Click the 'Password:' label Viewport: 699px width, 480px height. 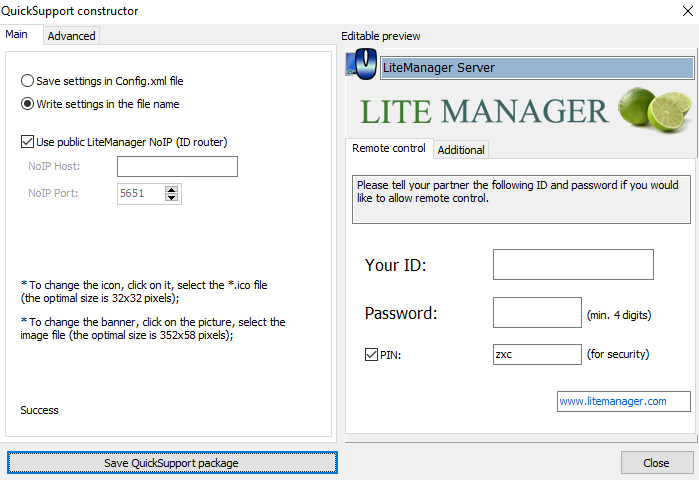401,313
